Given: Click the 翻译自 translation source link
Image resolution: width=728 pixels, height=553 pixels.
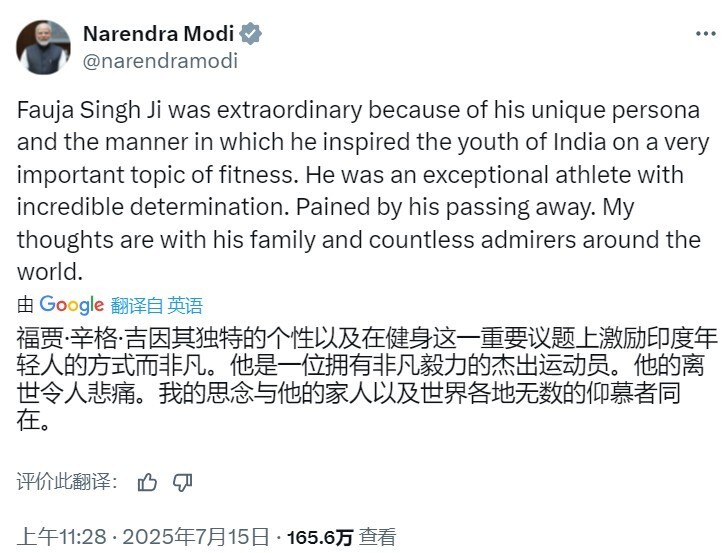Looking at the screenshot, I should [136, 306].
